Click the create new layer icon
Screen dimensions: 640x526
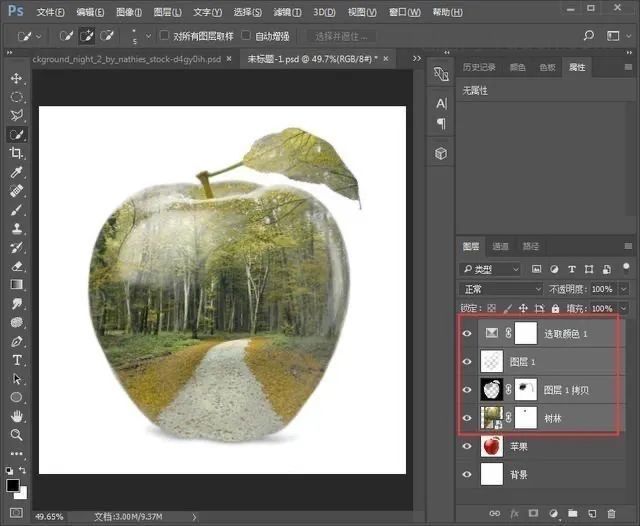pos(592,513)
